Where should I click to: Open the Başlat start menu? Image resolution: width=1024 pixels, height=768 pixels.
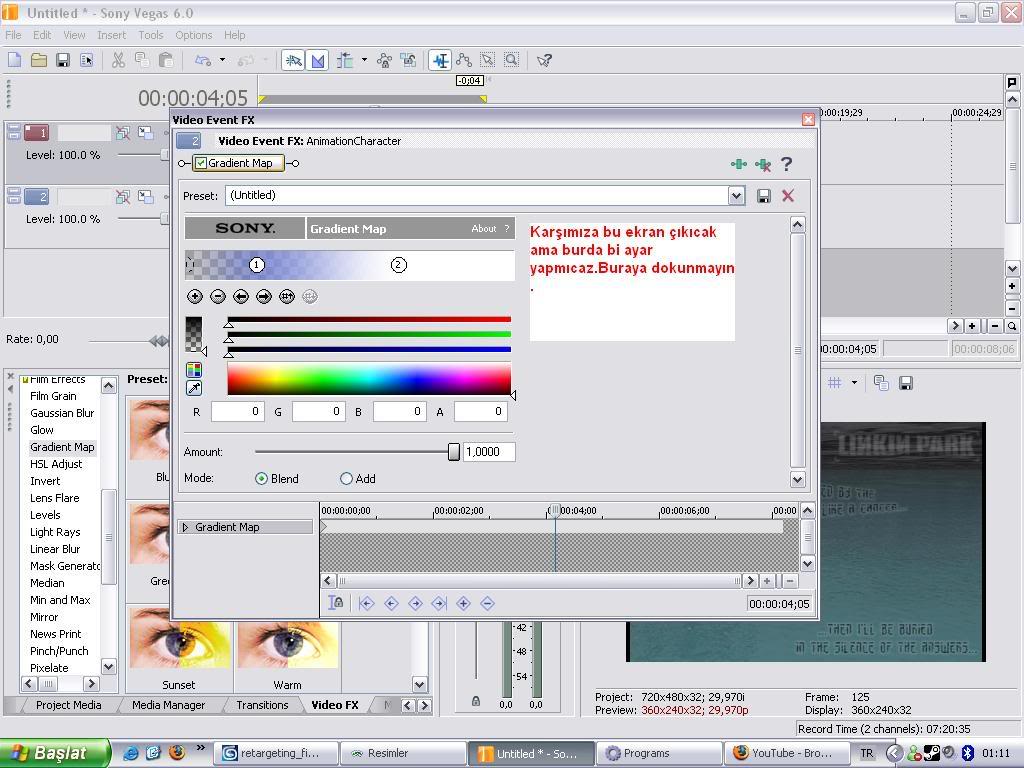click(x=54, y=753)
